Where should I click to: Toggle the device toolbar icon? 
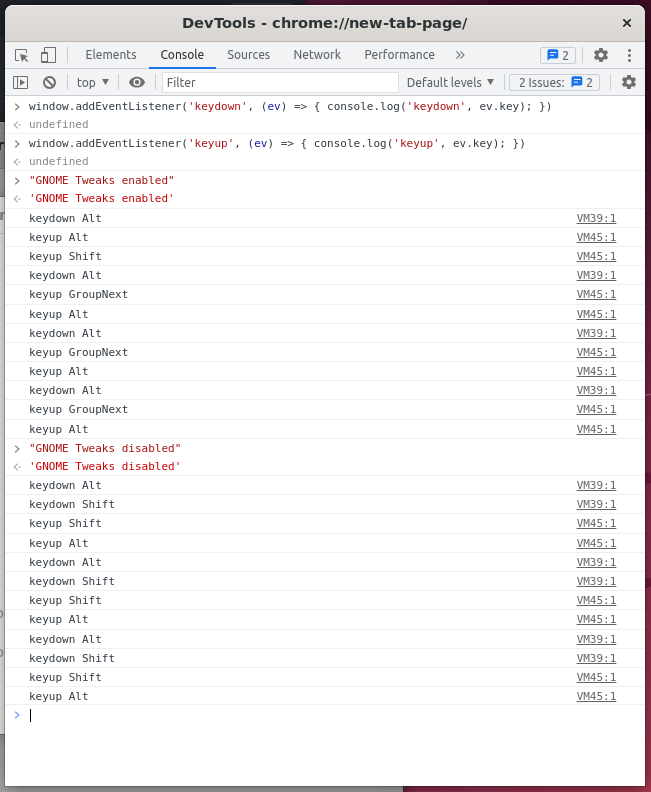pos(48,55)
